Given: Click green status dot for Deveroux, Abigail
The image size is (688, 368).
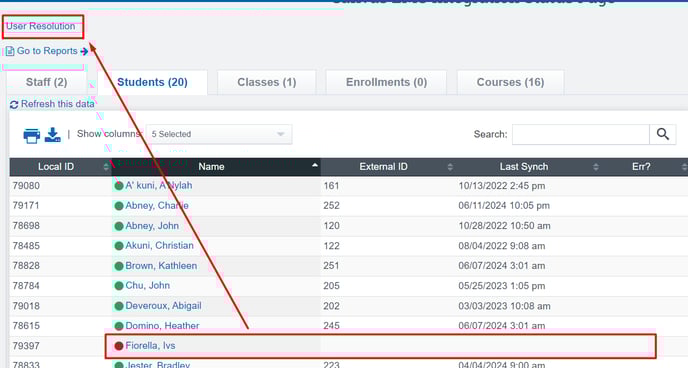Looking at the screenshot, I should click(119, 306).
